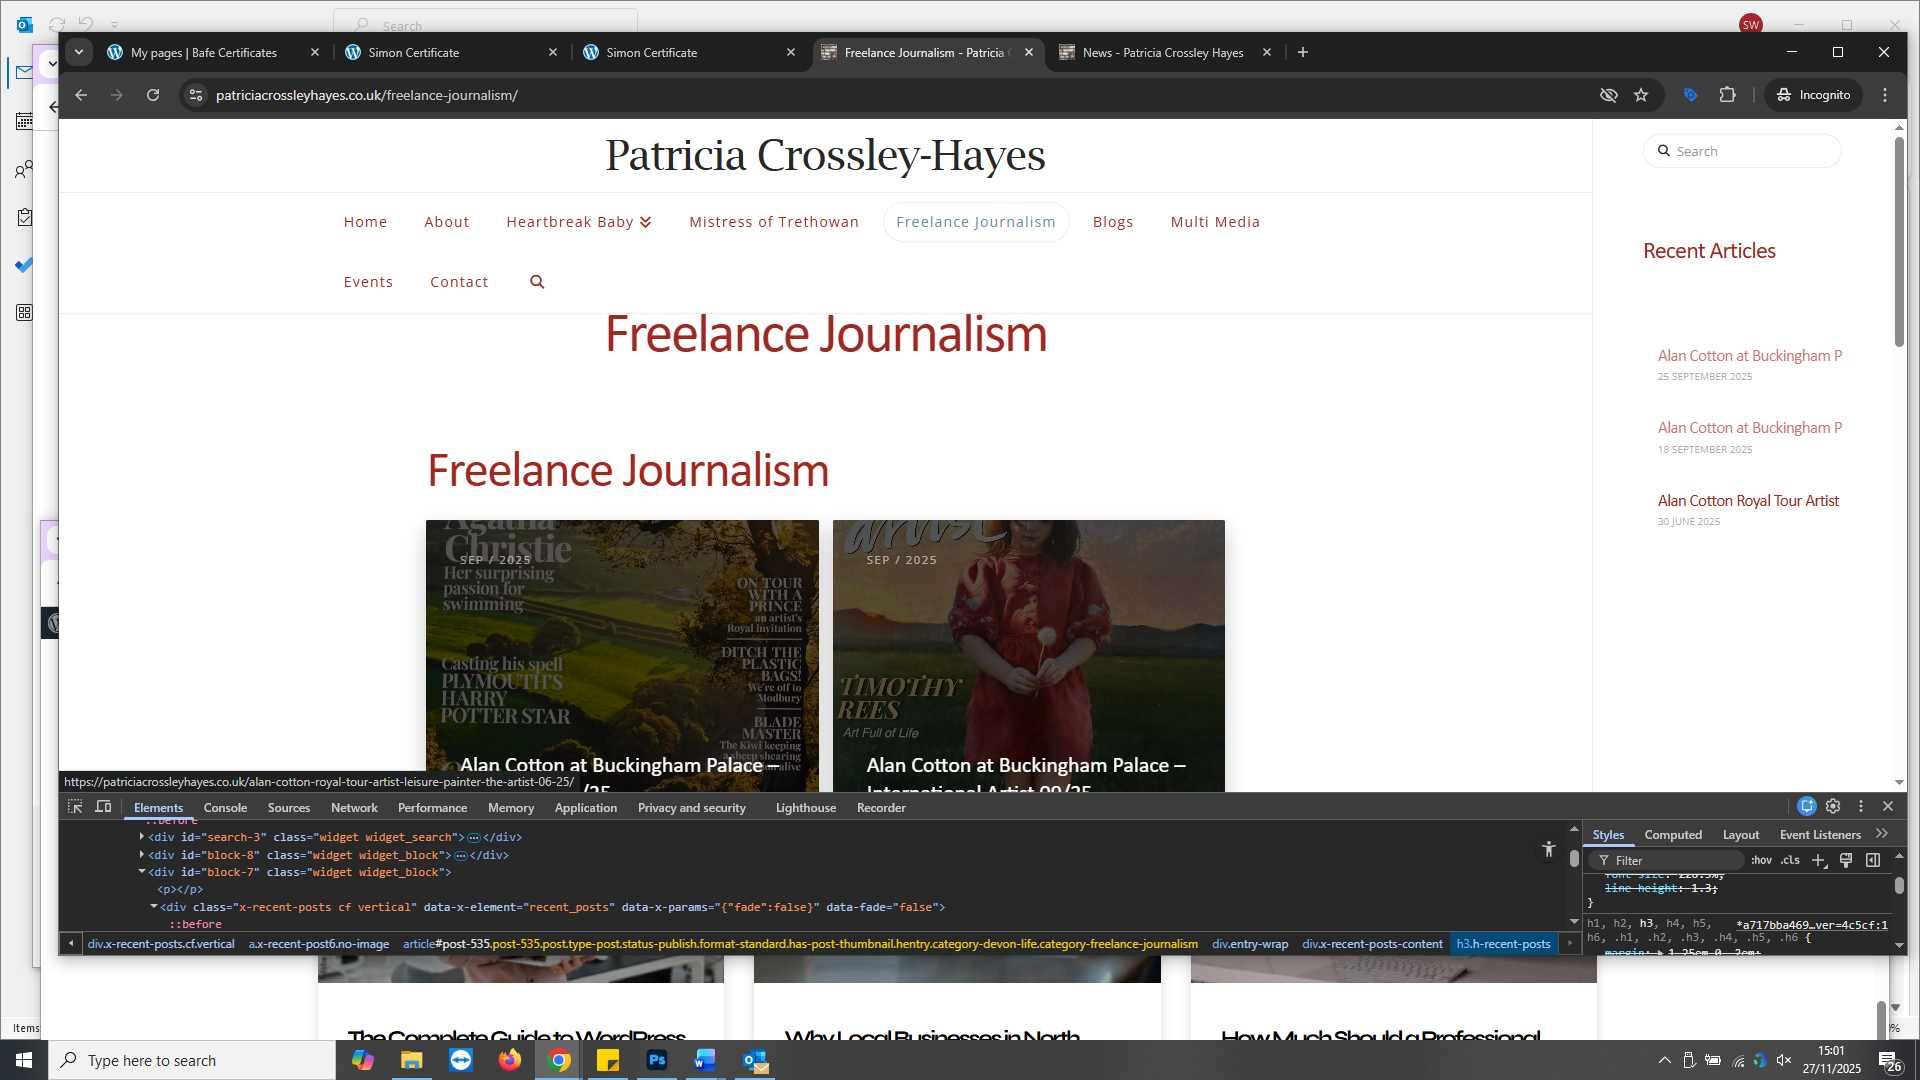This screenshot has width=1920, height=1080.
Task: Open Alan Cotton Royal Tour Artist article
Action: [x=1747, y=501]
